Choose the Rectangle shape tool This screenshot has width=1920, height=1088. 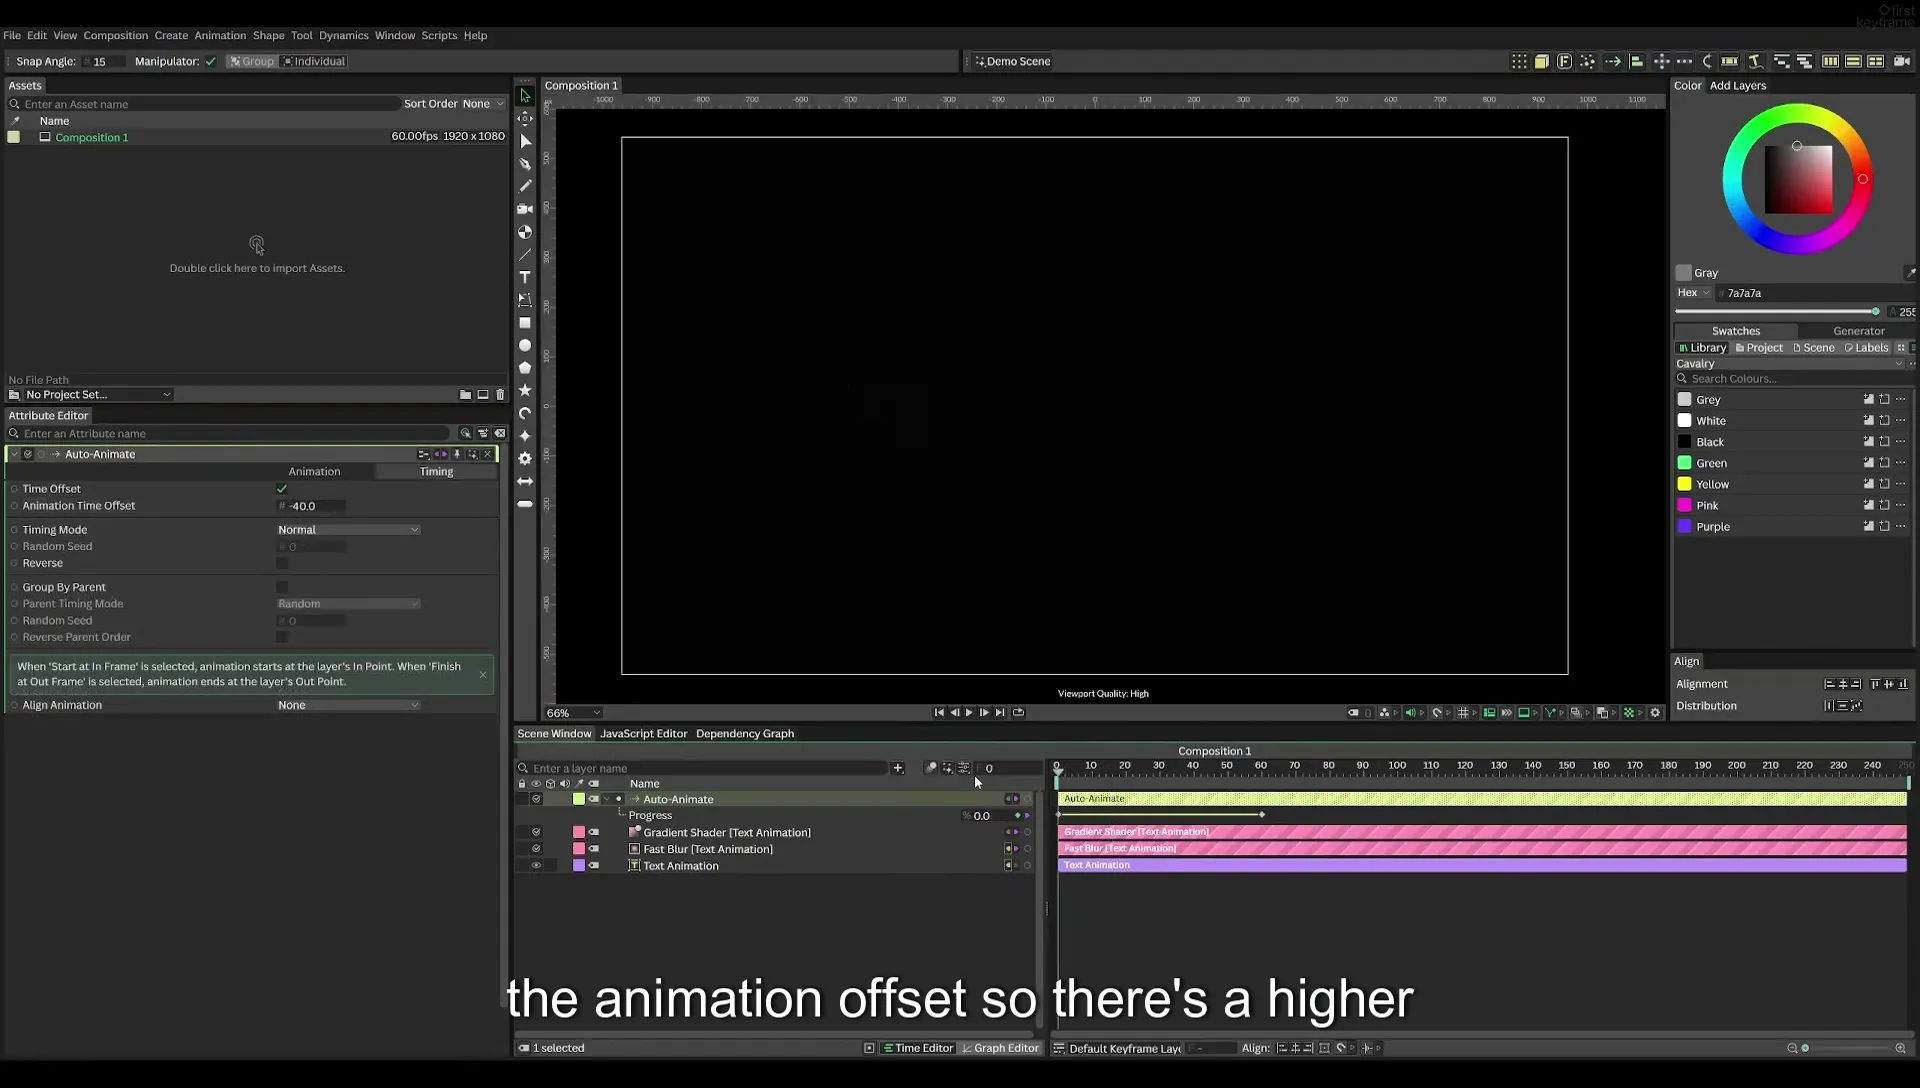(x=525, y=323)
